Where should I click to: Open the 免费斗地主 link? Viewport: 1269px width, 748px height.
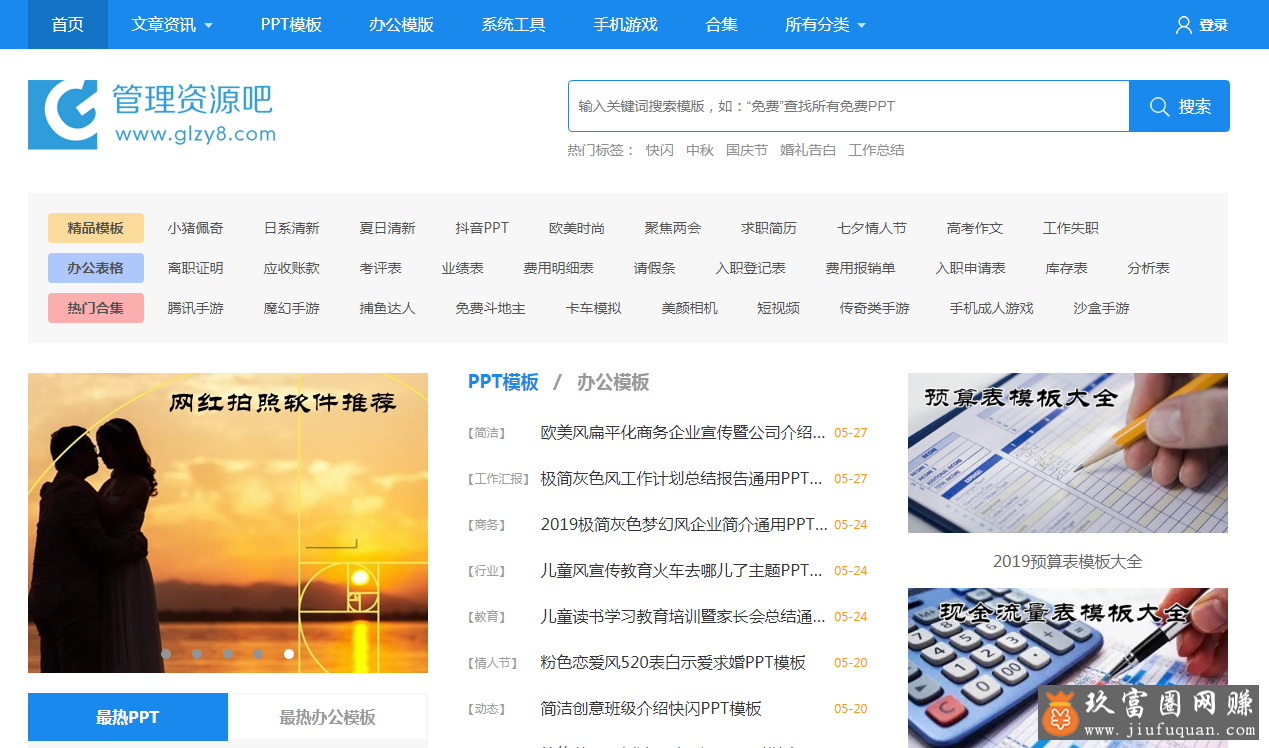tap(490, 308)
